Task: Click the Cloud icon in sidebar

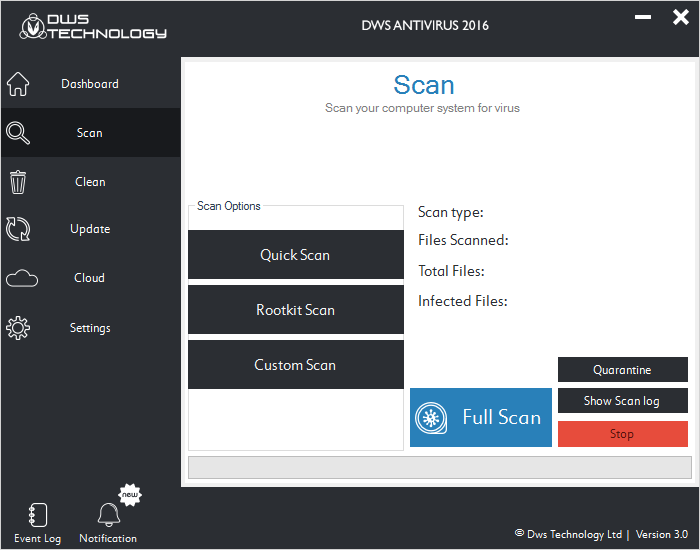Action: click(22, 278)
